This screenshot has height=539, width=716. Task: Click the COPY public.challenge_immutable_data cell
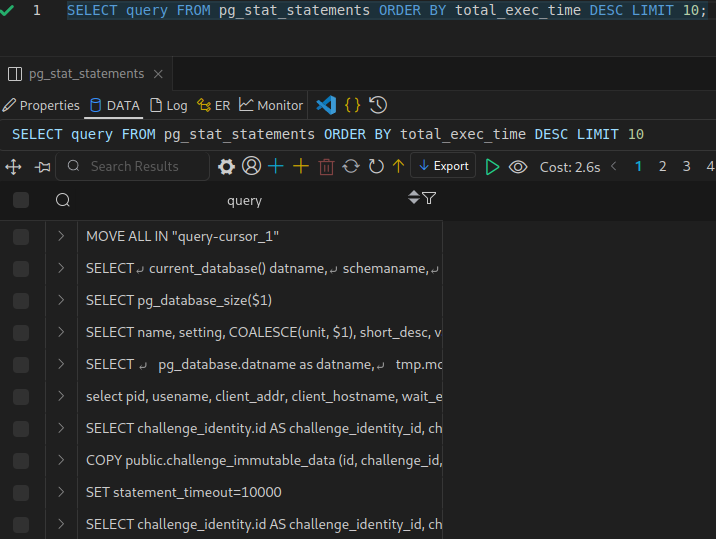pyautogui.click(x=260, y=460)
